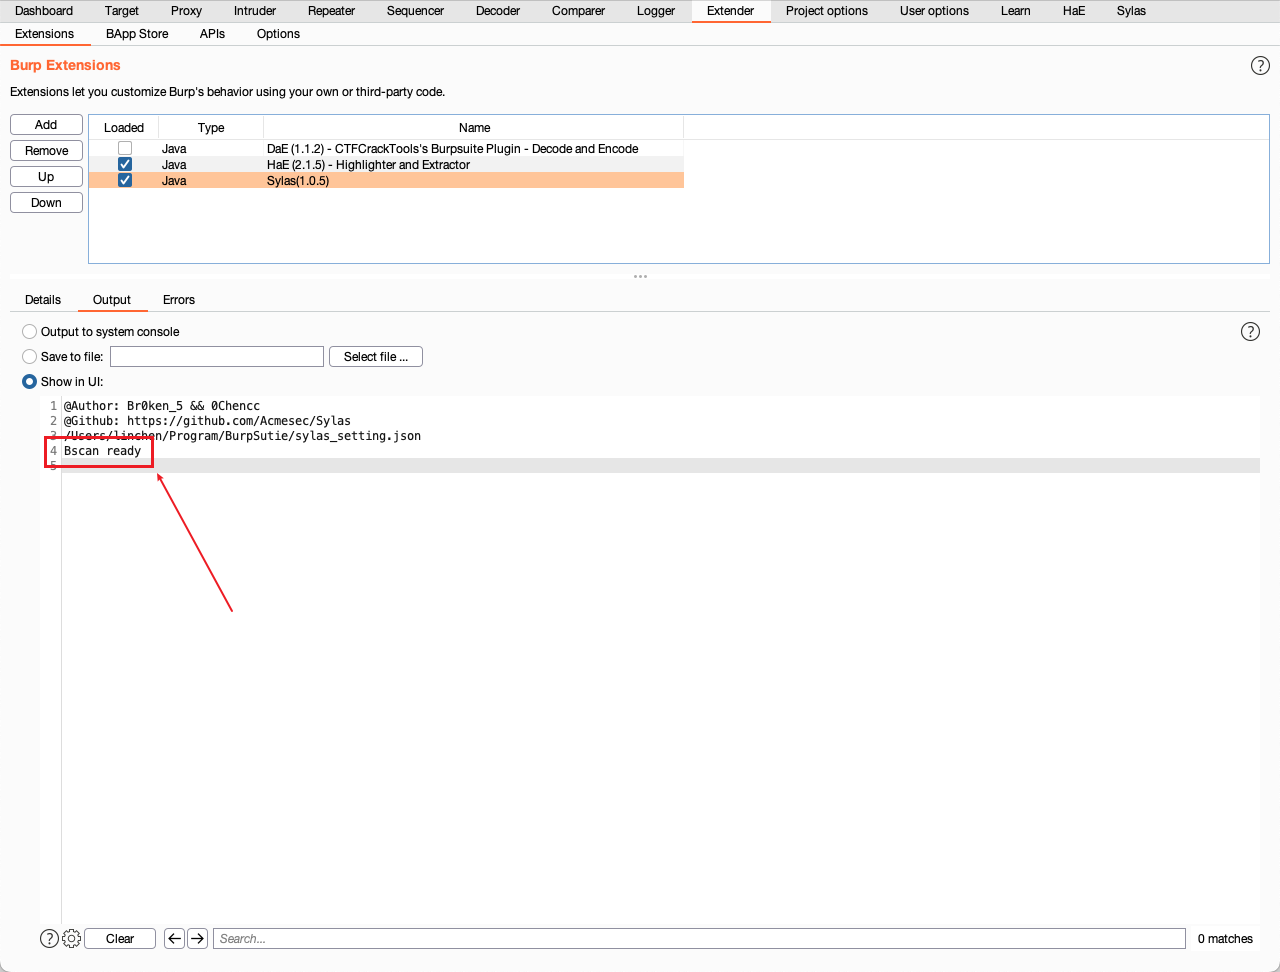Screen dimensions: 1280x972
Task: Sort by the Type column header
Action: tap(211, 128)
